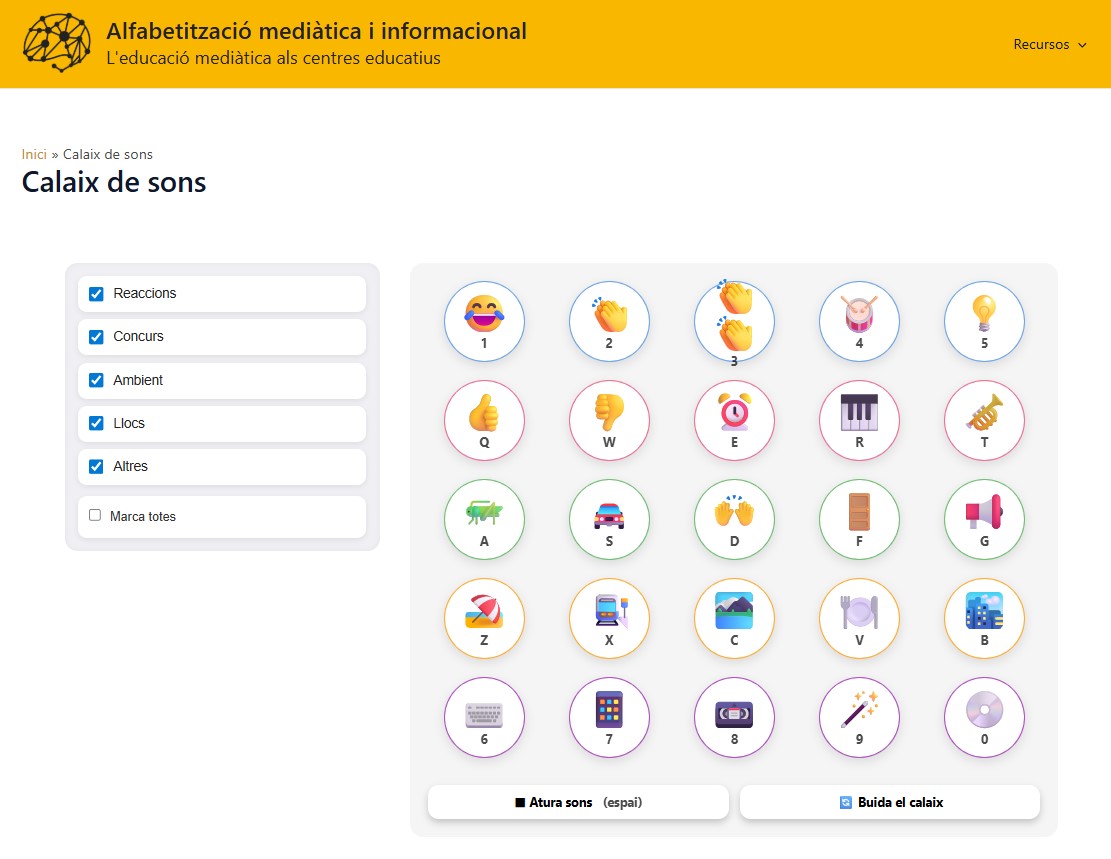Play the wooden door sound

[x=859, y=518]
